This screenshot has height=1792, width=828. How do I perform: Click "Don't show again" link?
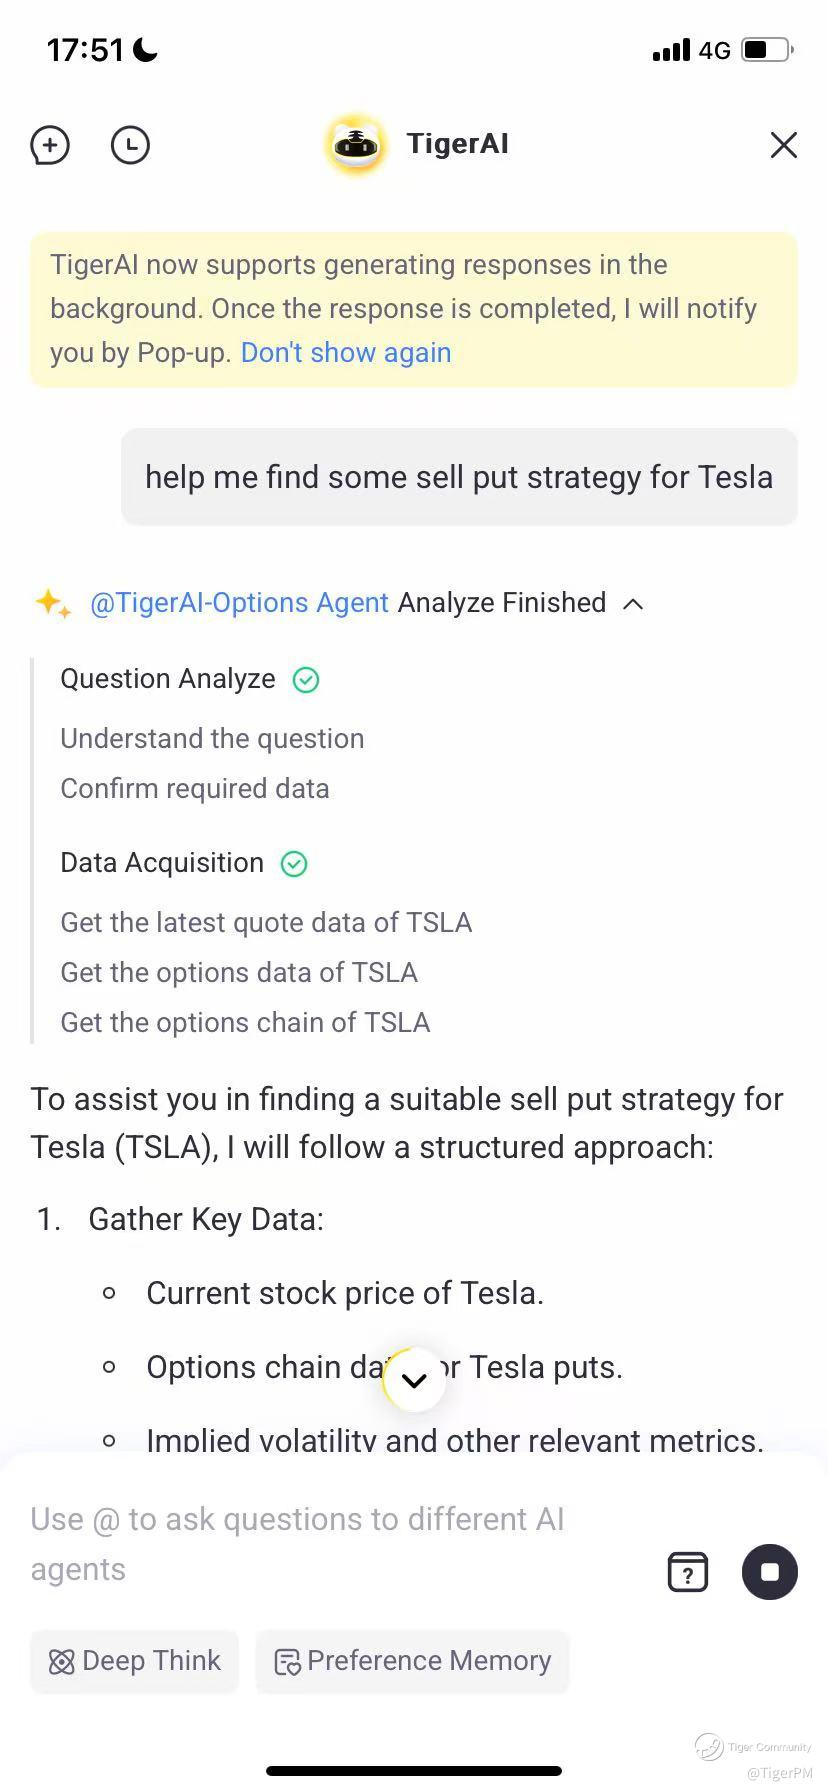click(346, 353)
